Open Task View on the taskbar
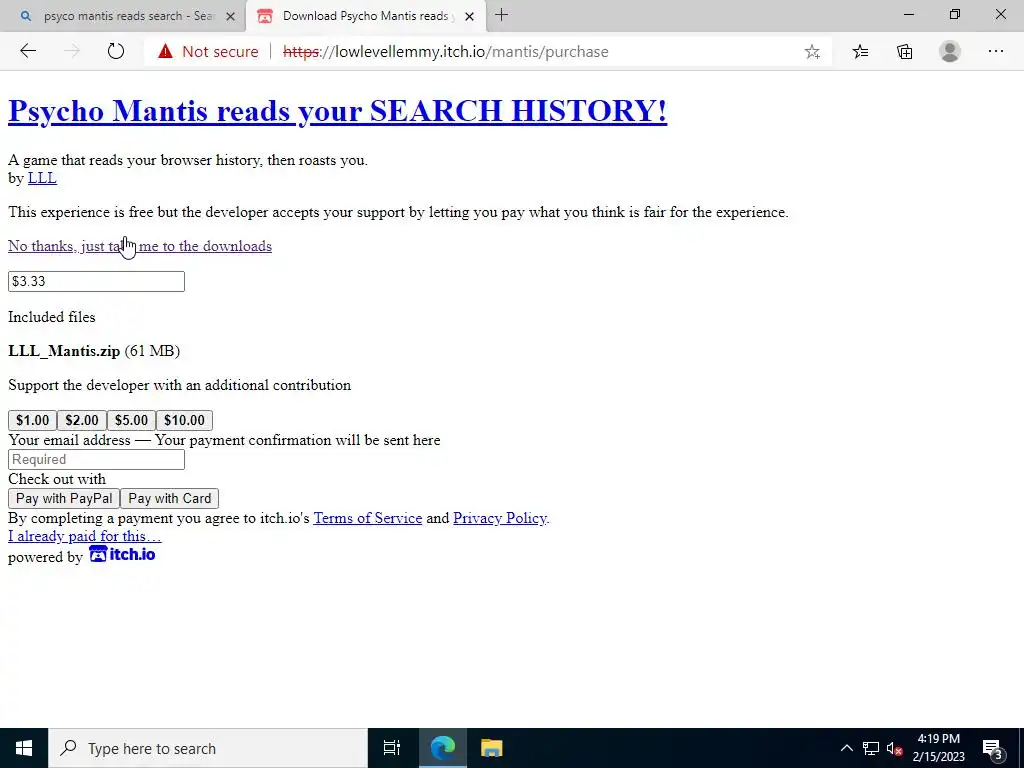1024x768 pixels. click(x=392, y=748)
